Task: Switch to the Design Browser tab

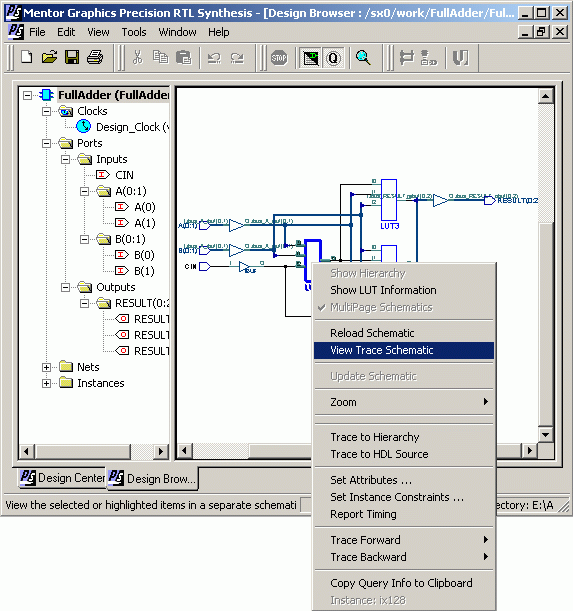Action: [x=152, y=478]
